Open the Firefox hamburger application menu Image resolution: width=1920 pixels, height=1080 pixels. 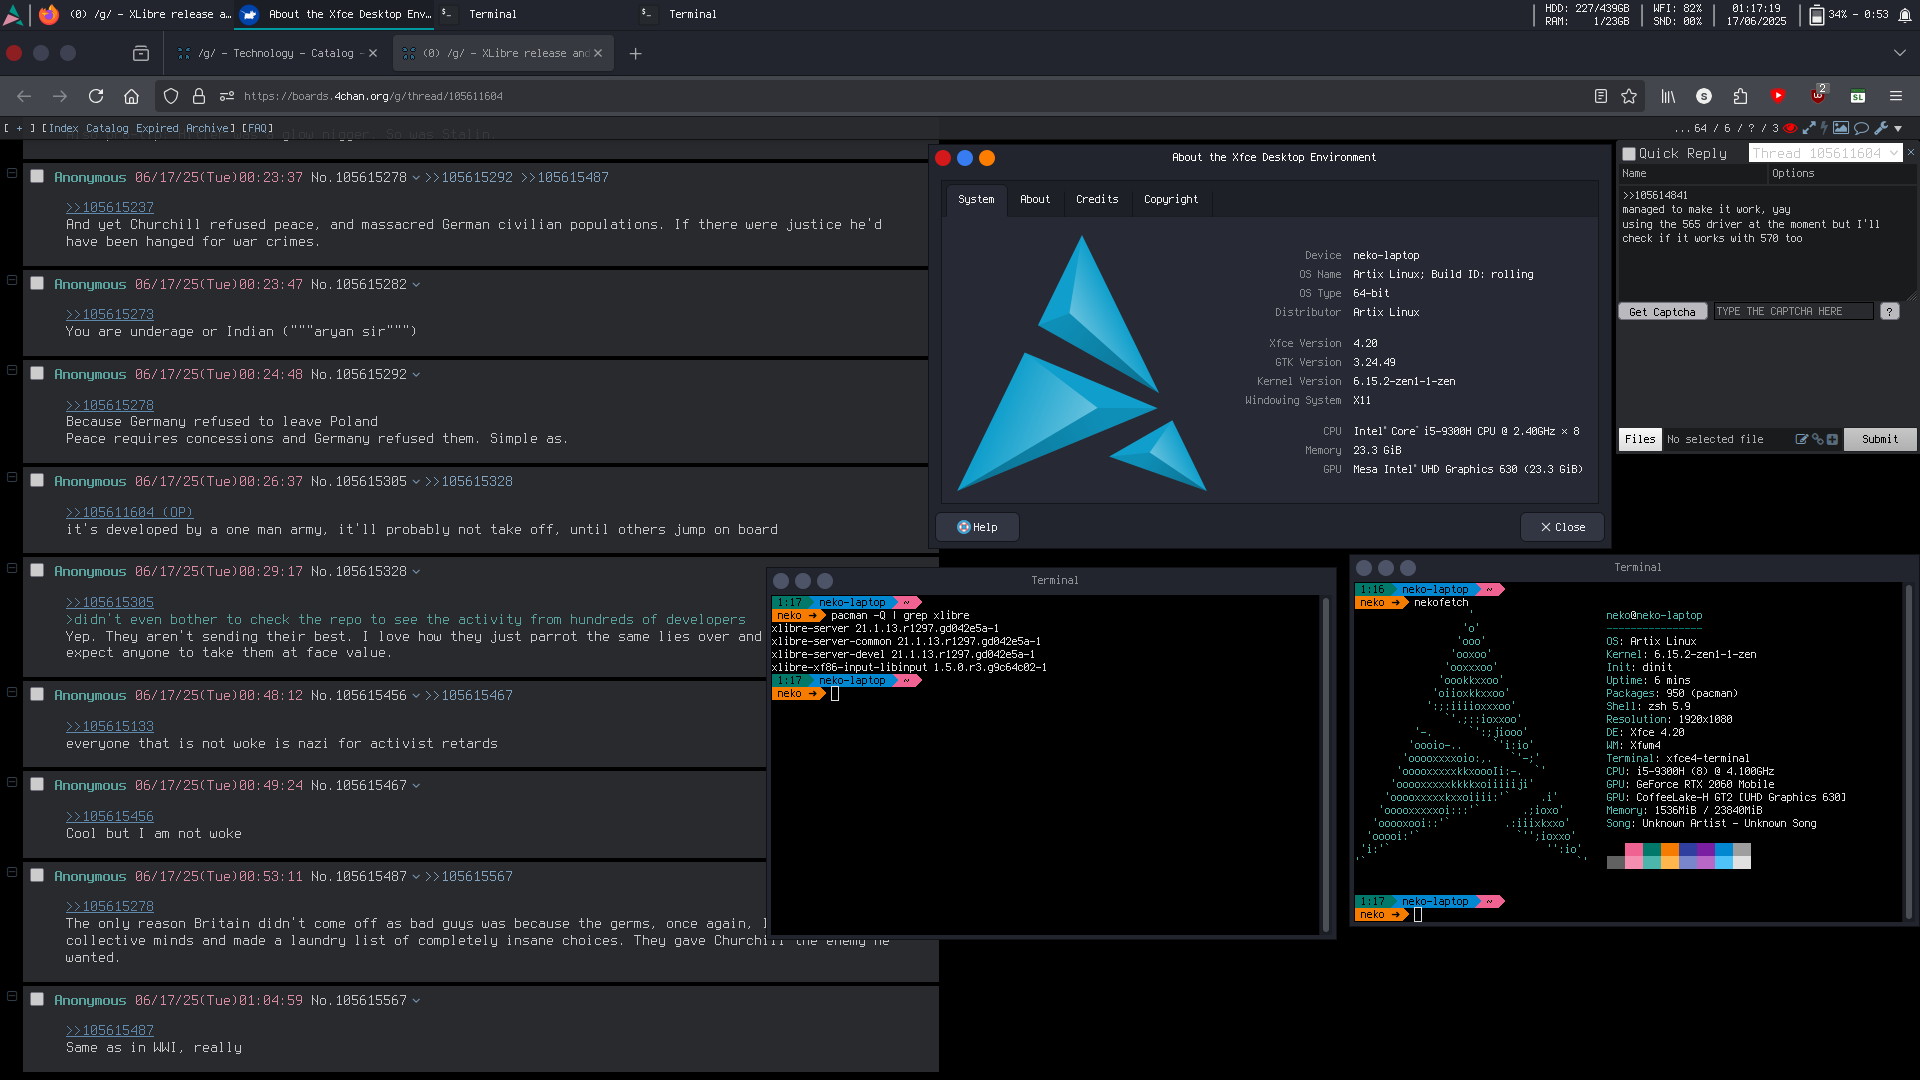point(1895,96)
